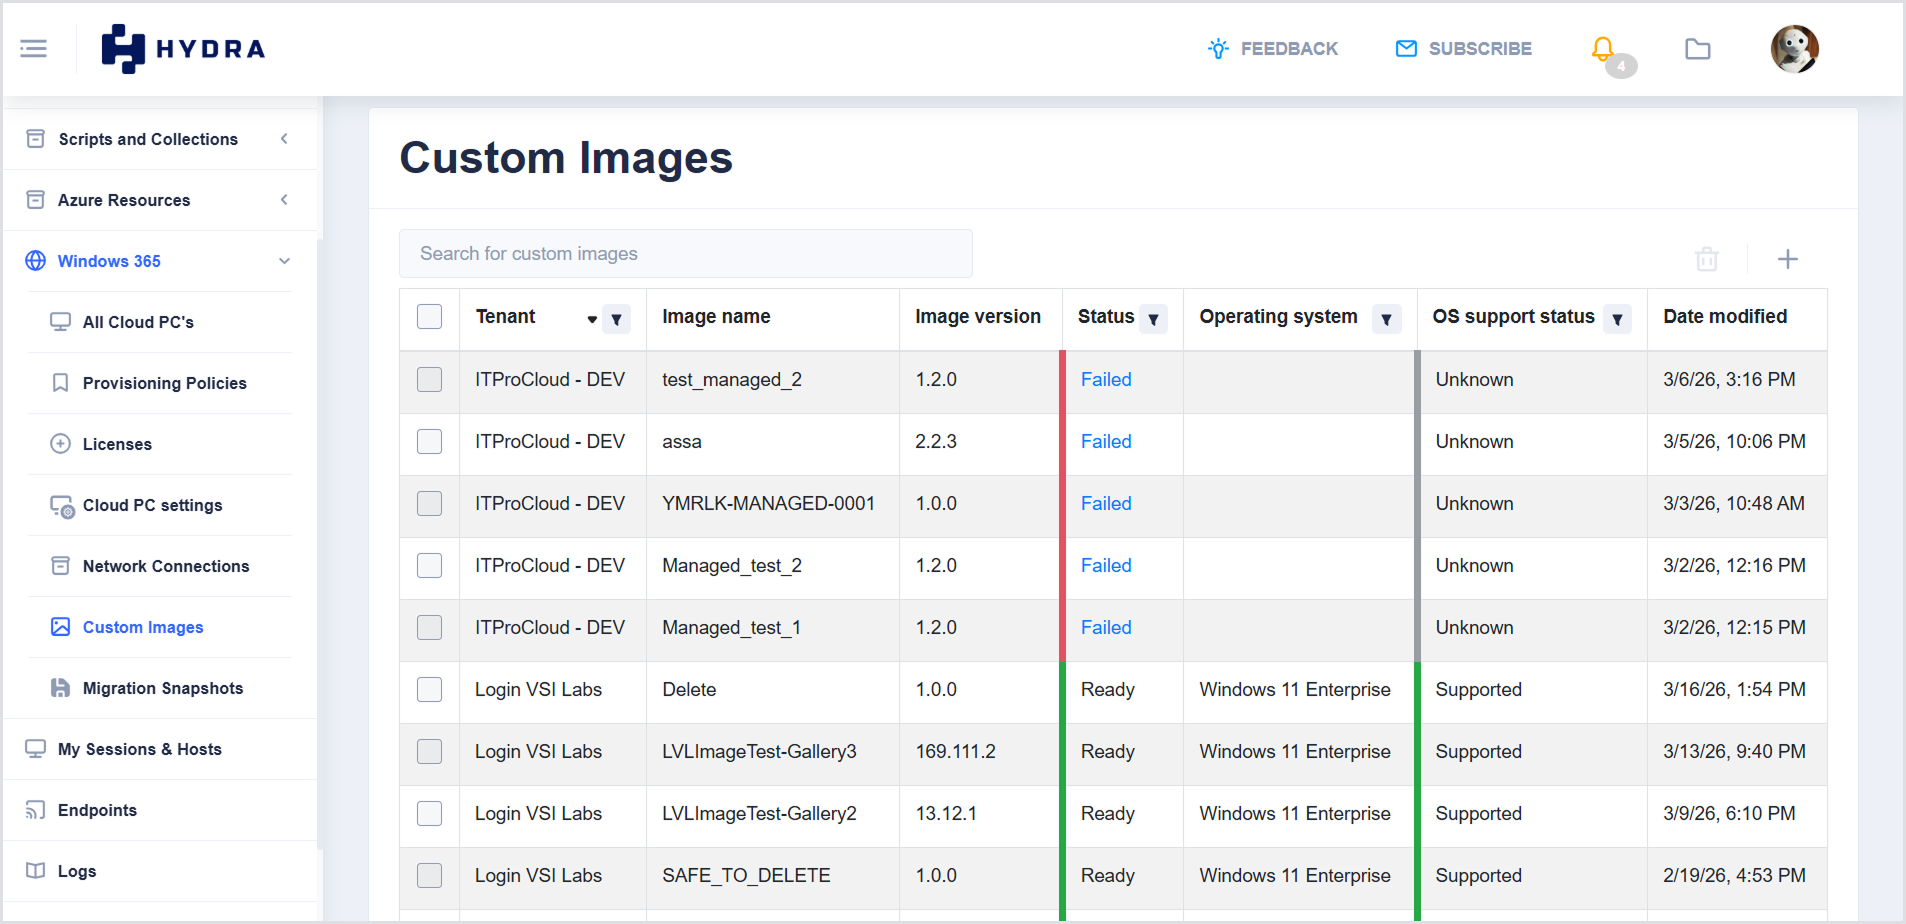Viewport: 1906px width, 924px height.
Task: Focus the custom images search field
Action: point(686,254)
